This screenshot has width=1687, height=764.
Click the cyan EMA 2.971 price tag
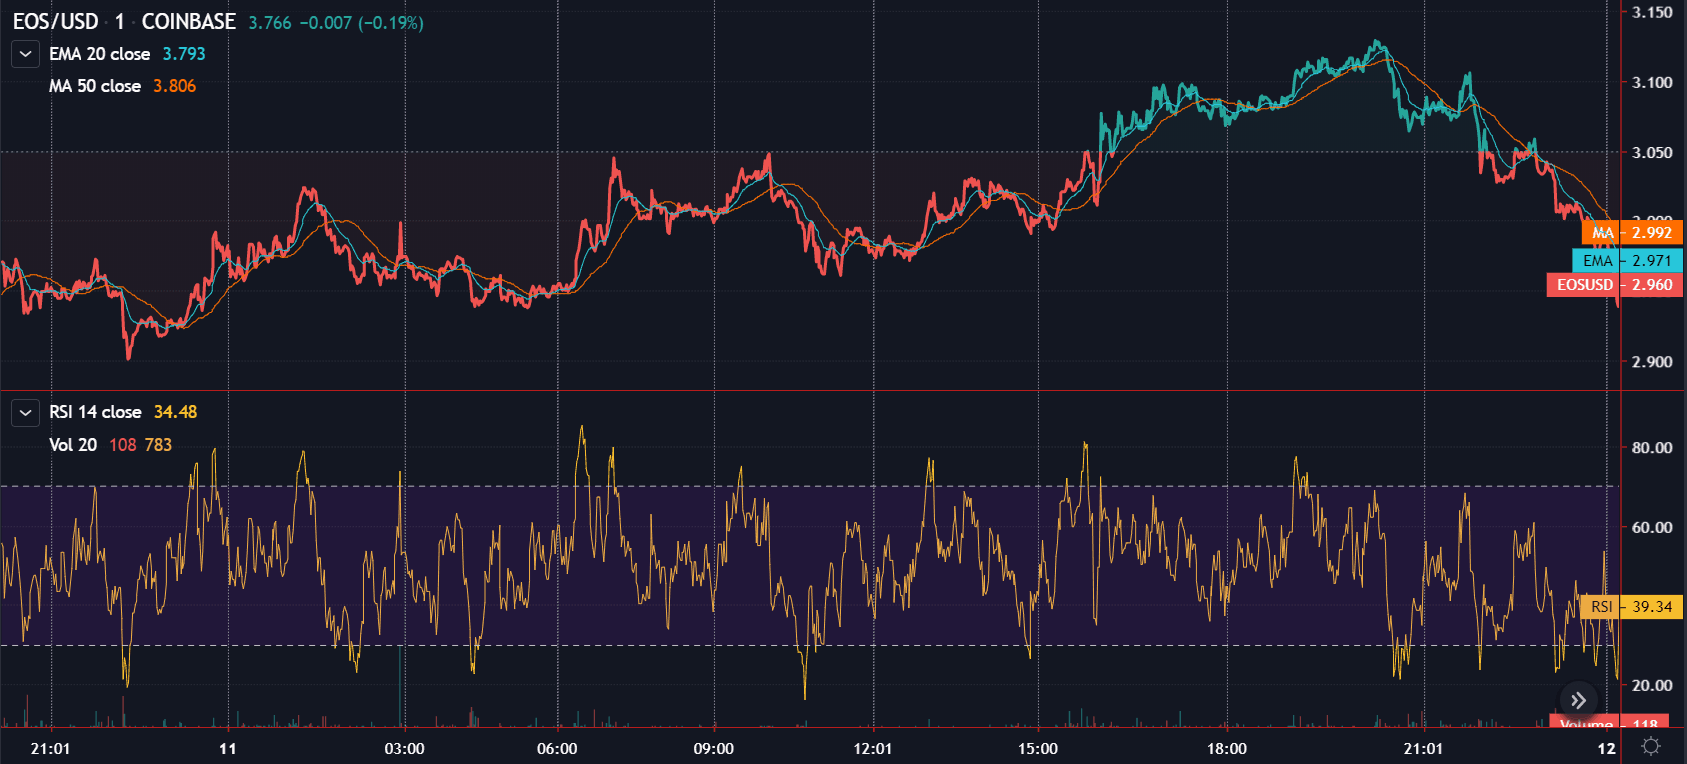[x=1628, y=260]
